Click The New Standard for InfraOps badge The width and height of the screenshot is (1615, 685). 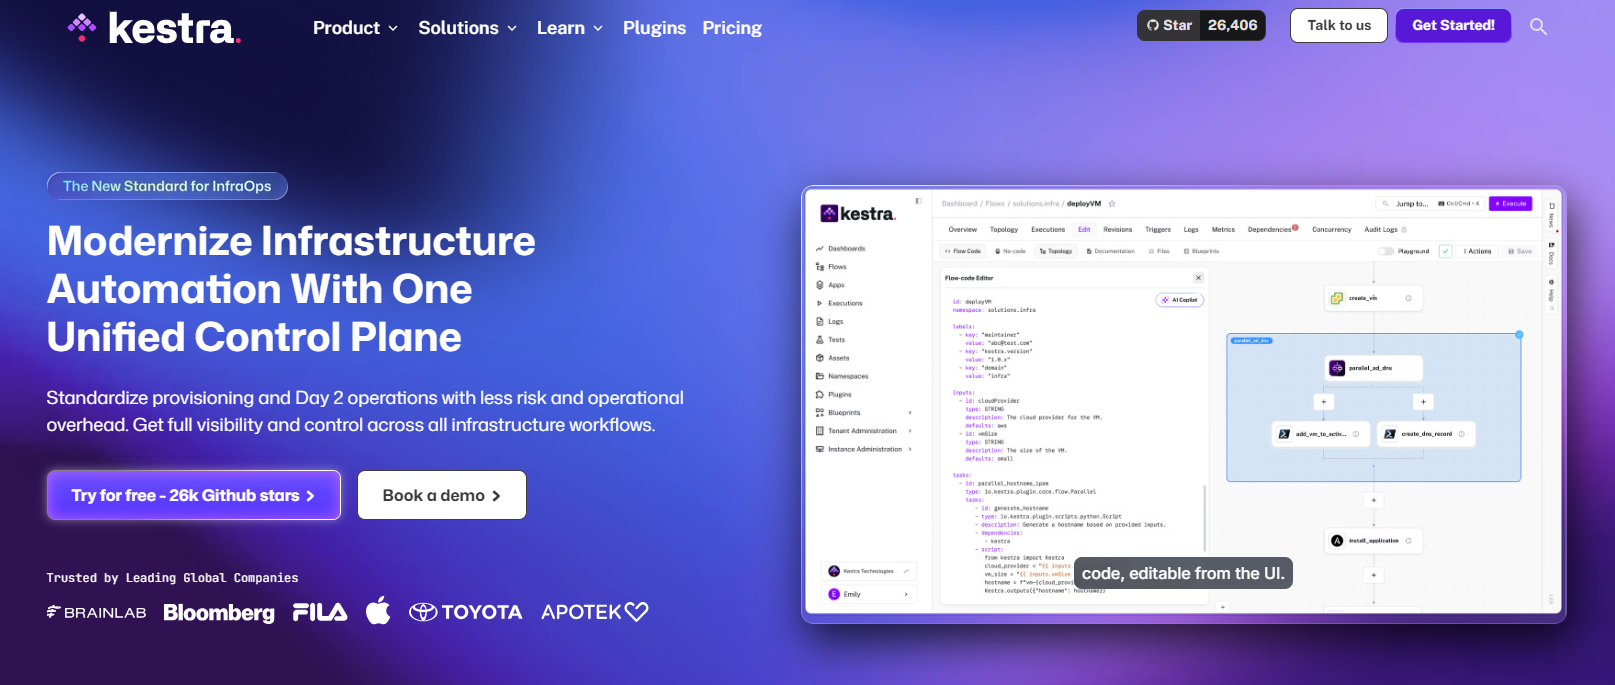tap(167, 186)
